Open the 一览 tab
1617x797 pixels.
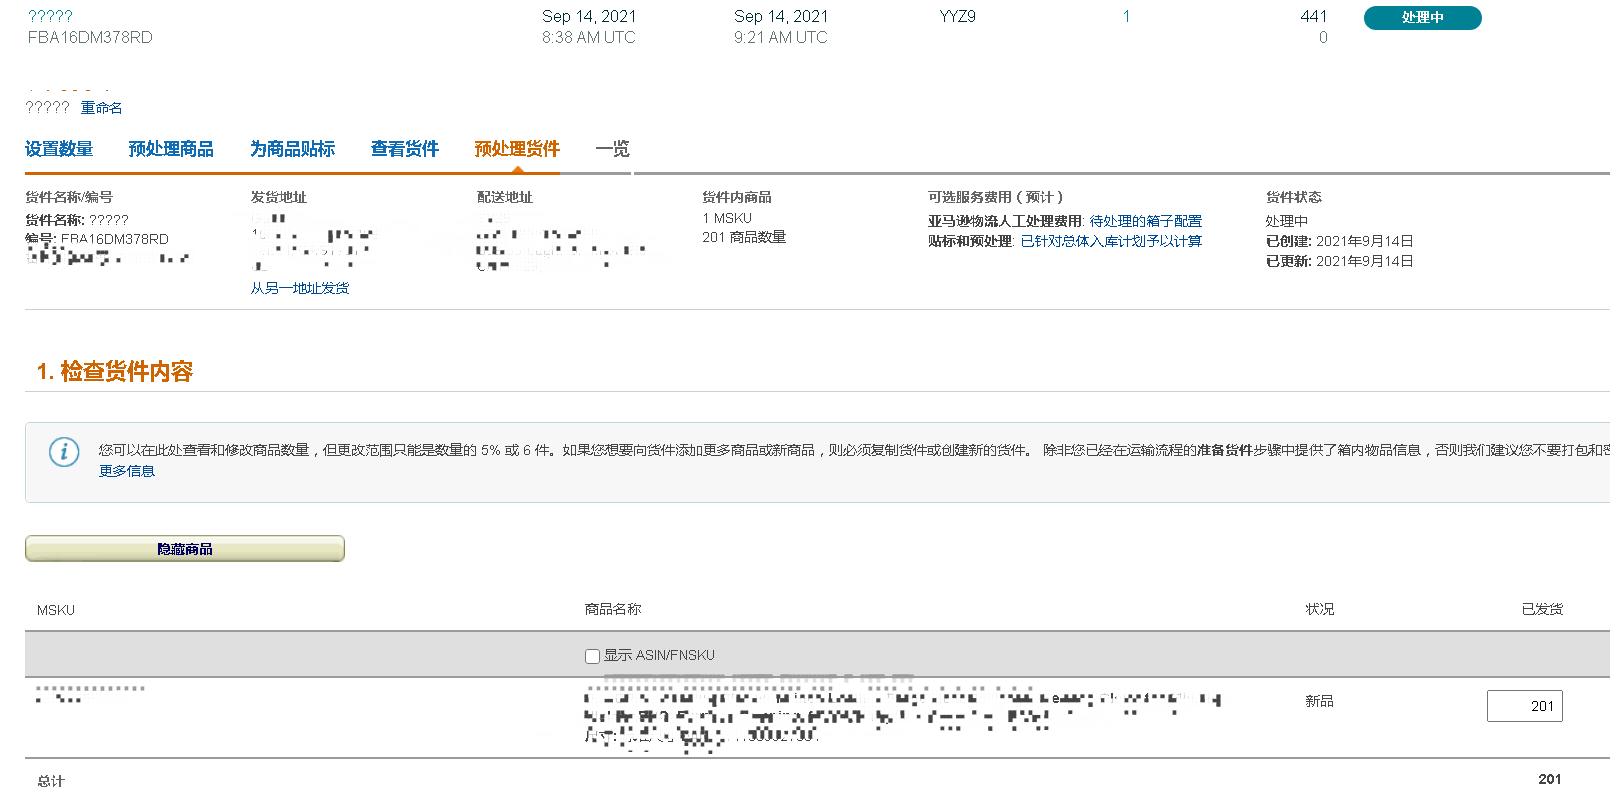pos(612,149)
